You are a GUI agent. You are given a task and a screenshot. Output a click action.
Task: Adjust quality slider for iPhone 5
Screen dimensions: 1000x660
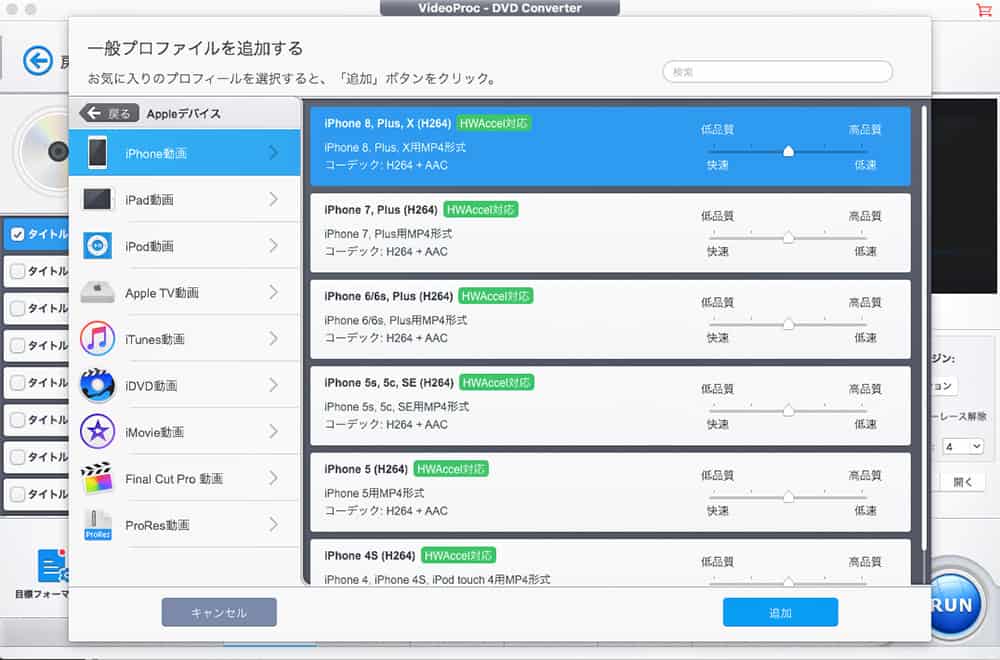[x=788, y=497]
